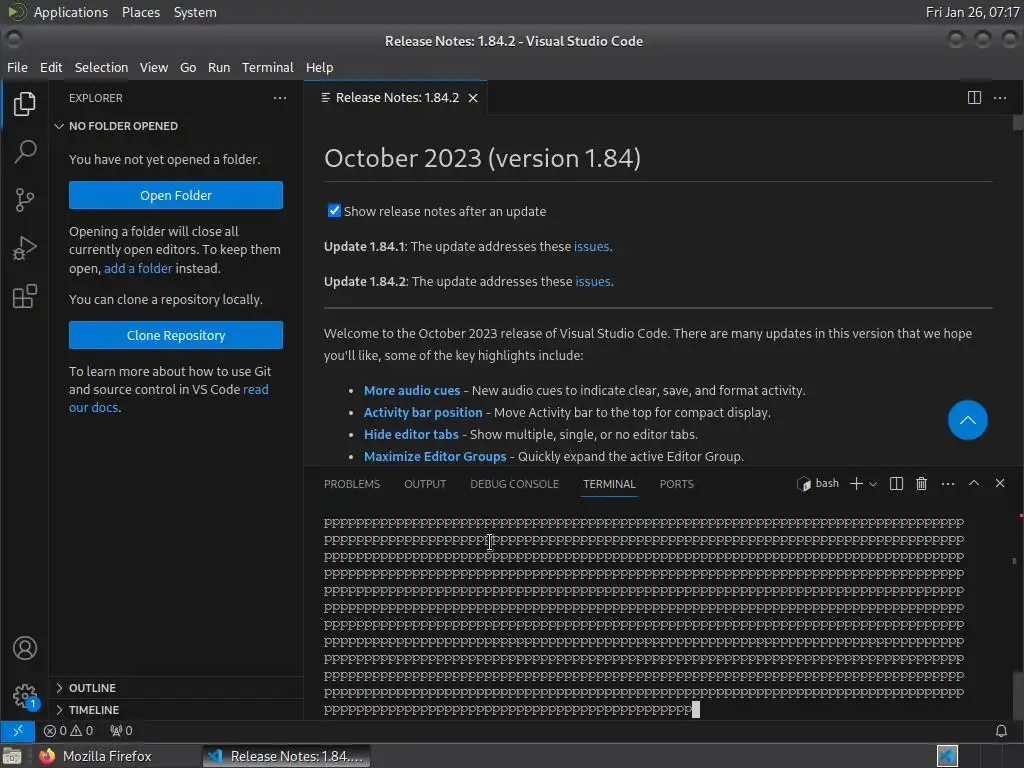Click the release notes vertical scrollbar
The image size is (1024, 768).
pos(1017,123)
